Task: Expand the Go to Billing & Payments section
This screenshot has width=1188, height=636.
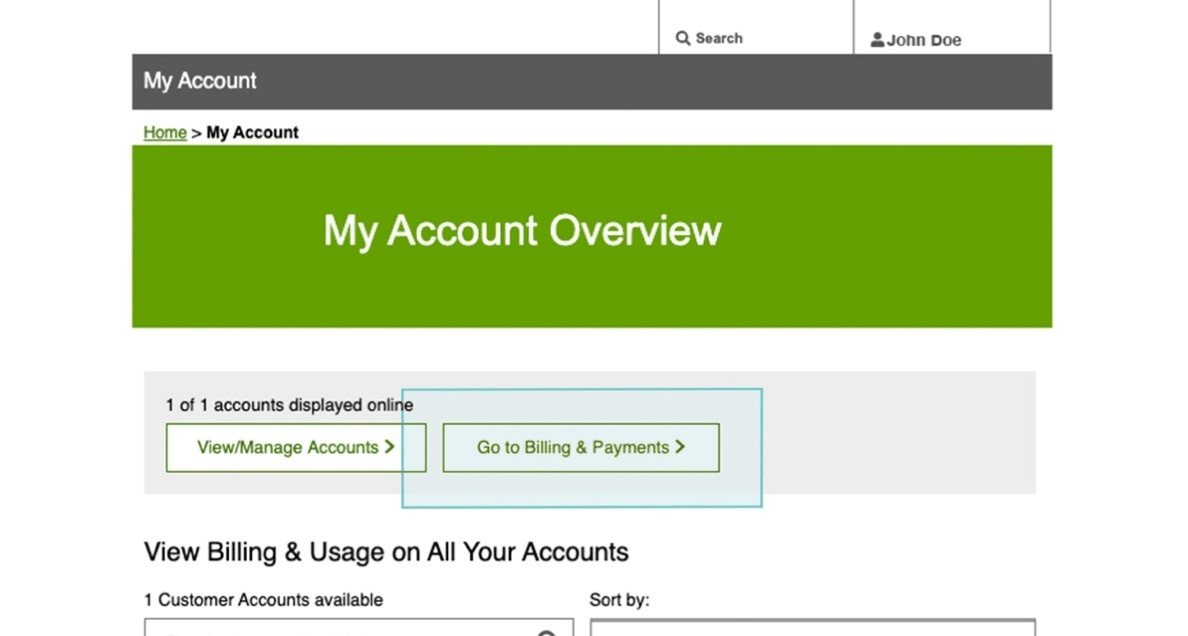Action: [x=580, y=447]
